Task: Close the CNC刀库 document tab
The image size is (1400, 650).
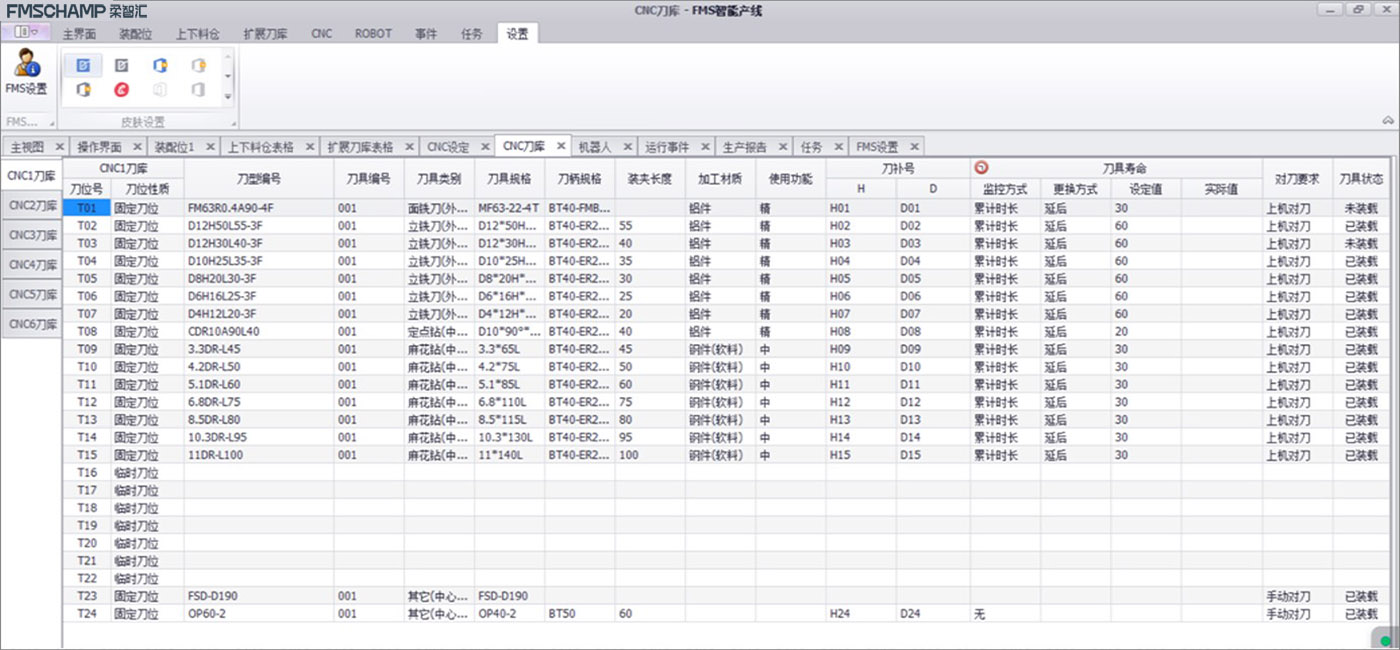Action: (561, 146)
